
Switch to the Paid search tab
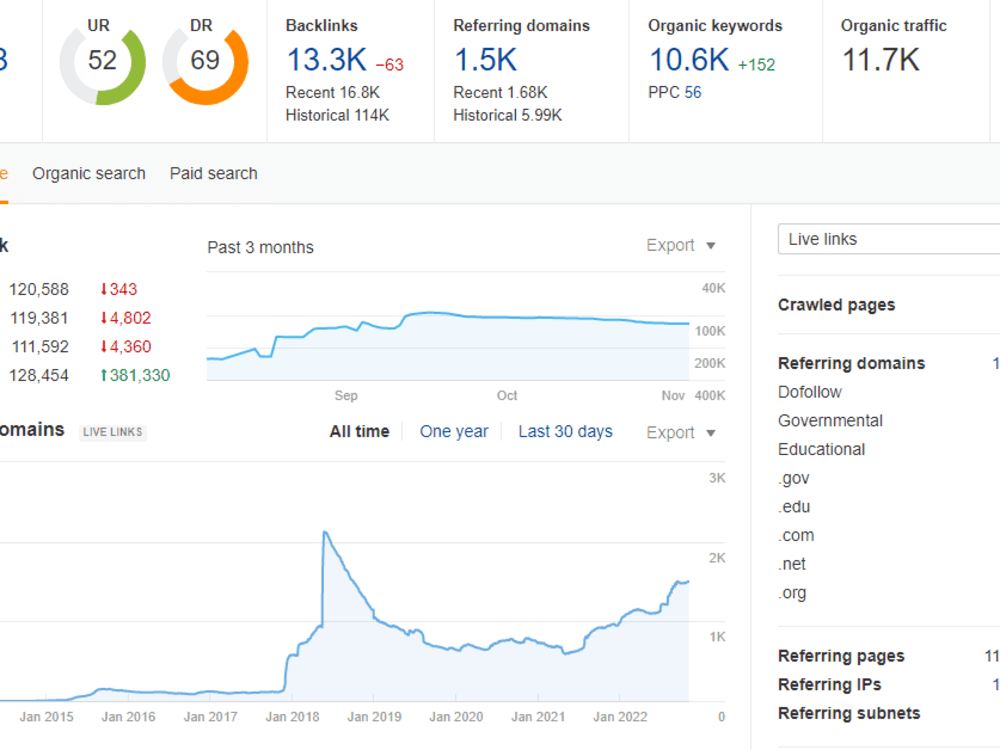tap(213, 173)
